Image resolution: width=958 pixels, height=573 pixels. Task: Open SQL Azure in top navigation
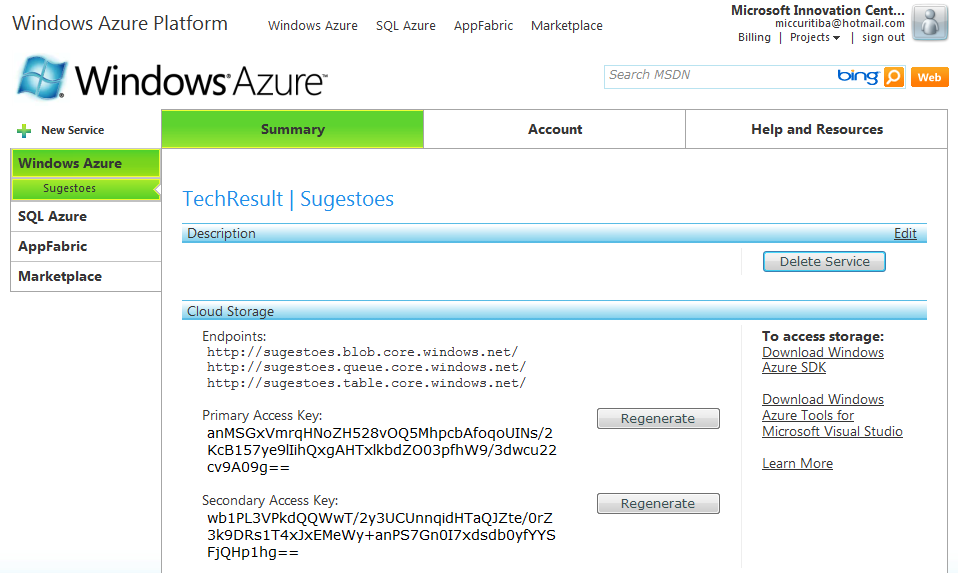point(406,26)
